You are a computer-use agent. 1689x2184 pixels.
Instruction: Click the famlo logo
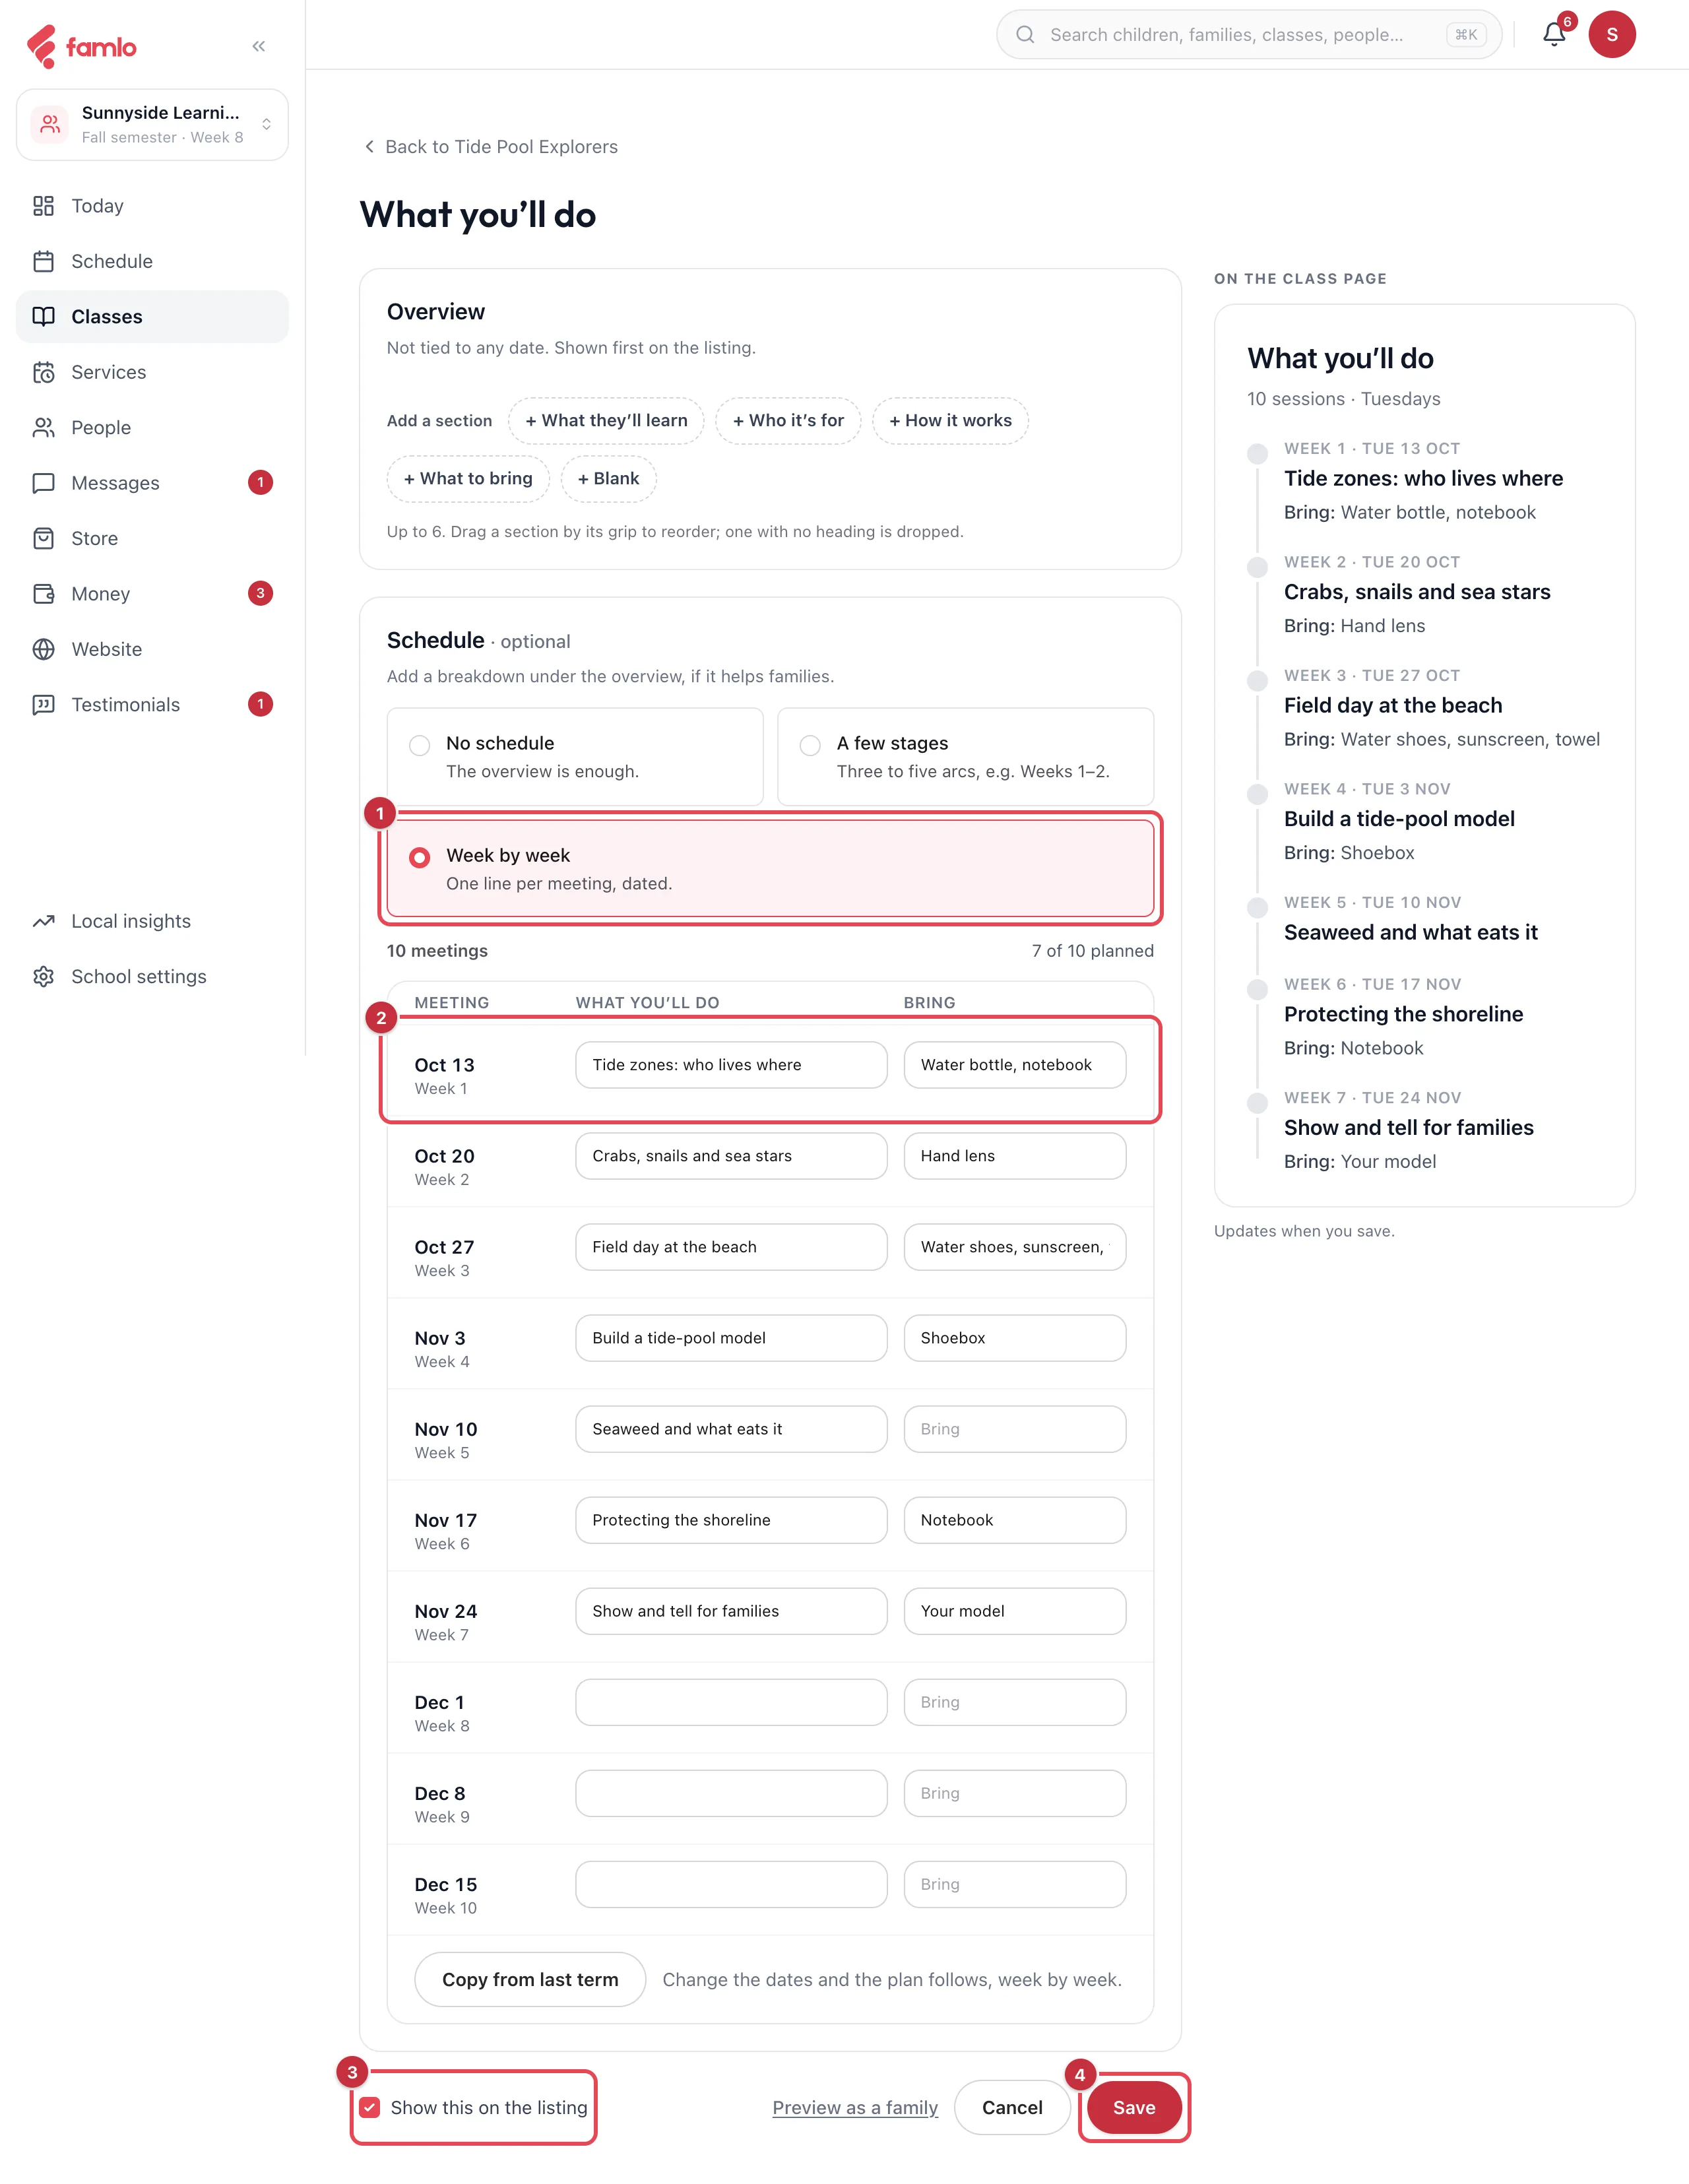pos(81,46)
